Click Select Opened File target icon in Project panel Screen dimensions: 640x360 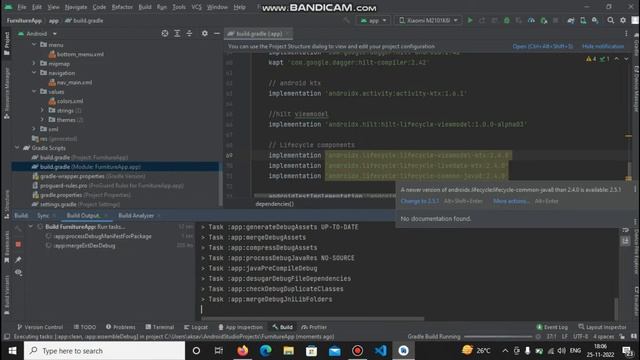coord(164,33)
